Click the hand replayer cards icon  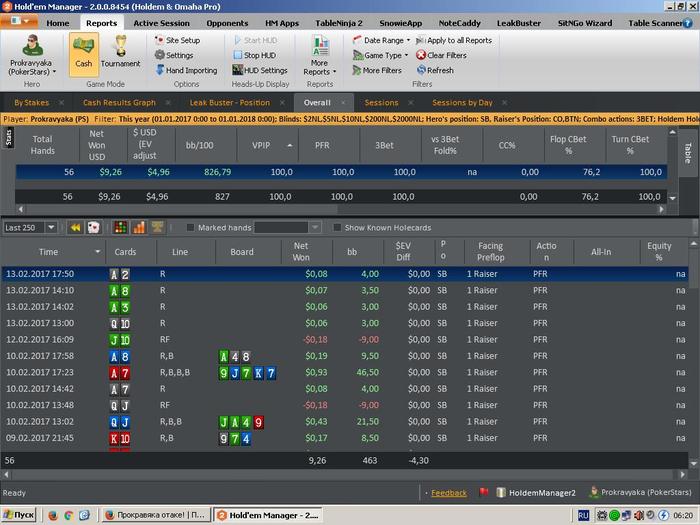click(x=93, y=228)
